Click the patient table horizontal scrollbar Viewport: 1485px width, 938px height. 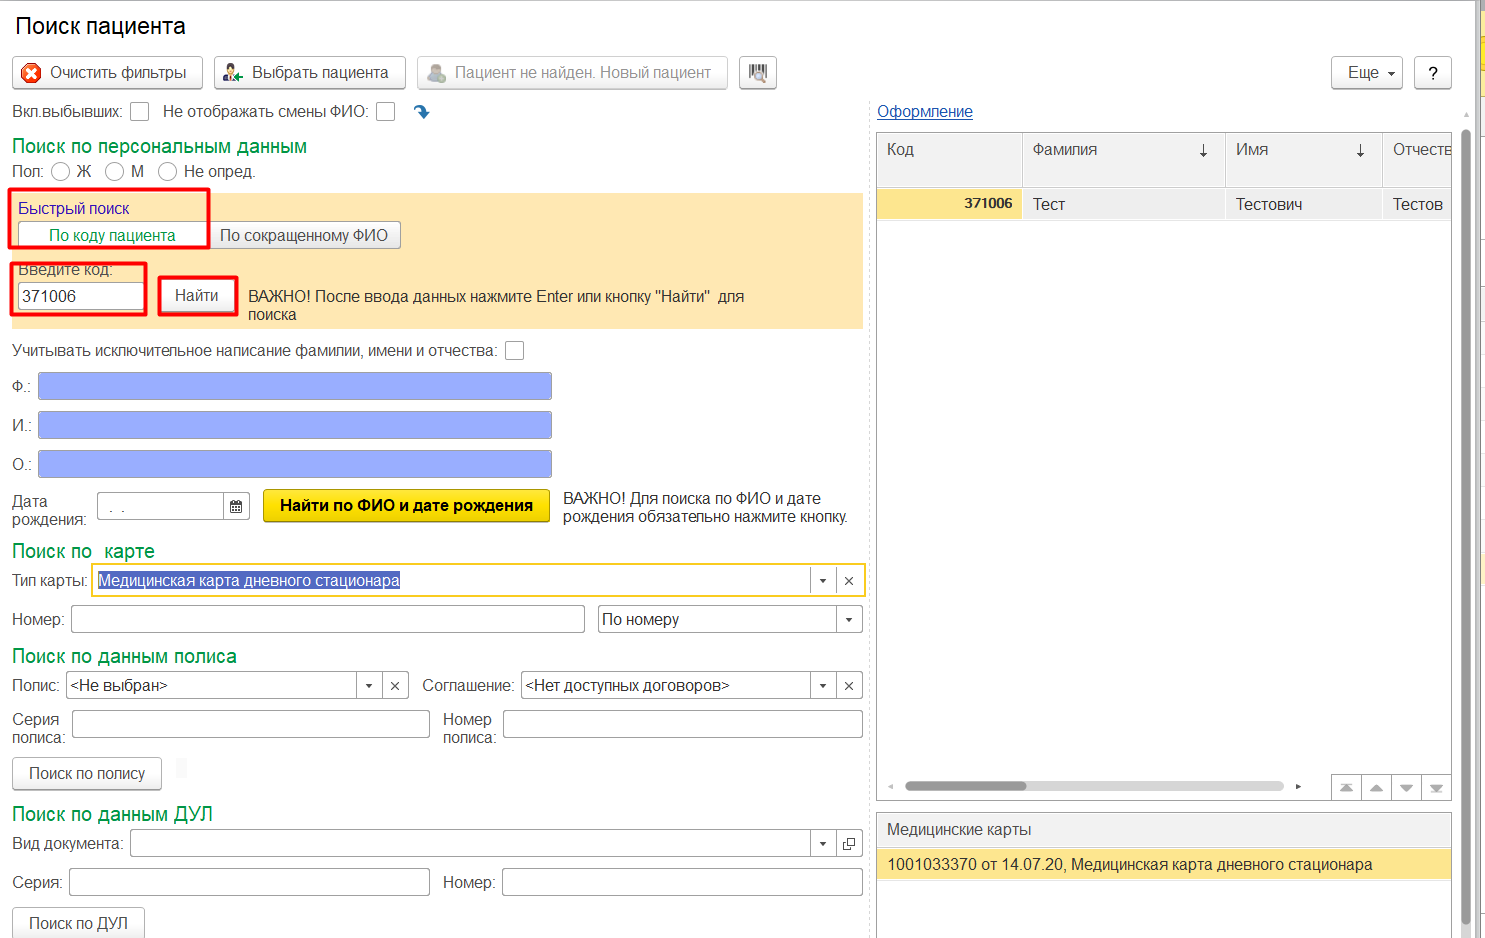pyautogui.click(x=966, y=786)
